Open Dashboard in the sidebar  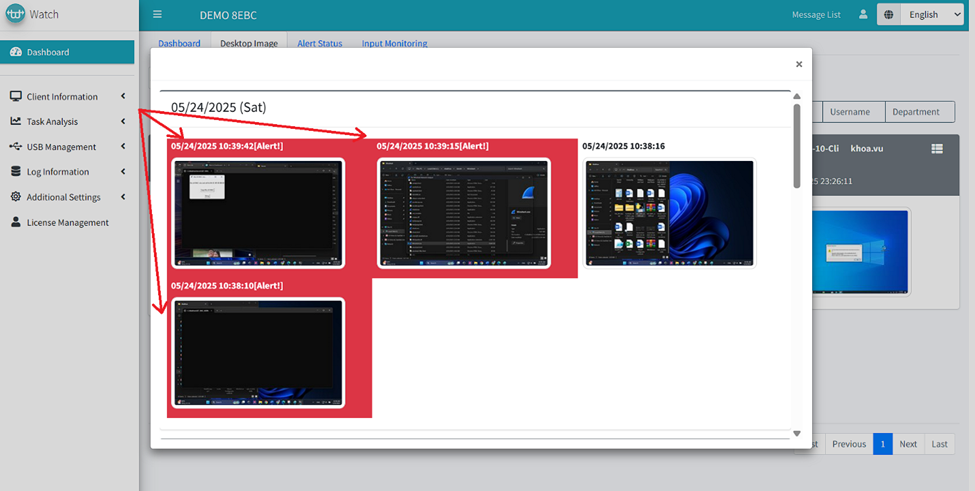pyautogui.click(x=48, y=52)
